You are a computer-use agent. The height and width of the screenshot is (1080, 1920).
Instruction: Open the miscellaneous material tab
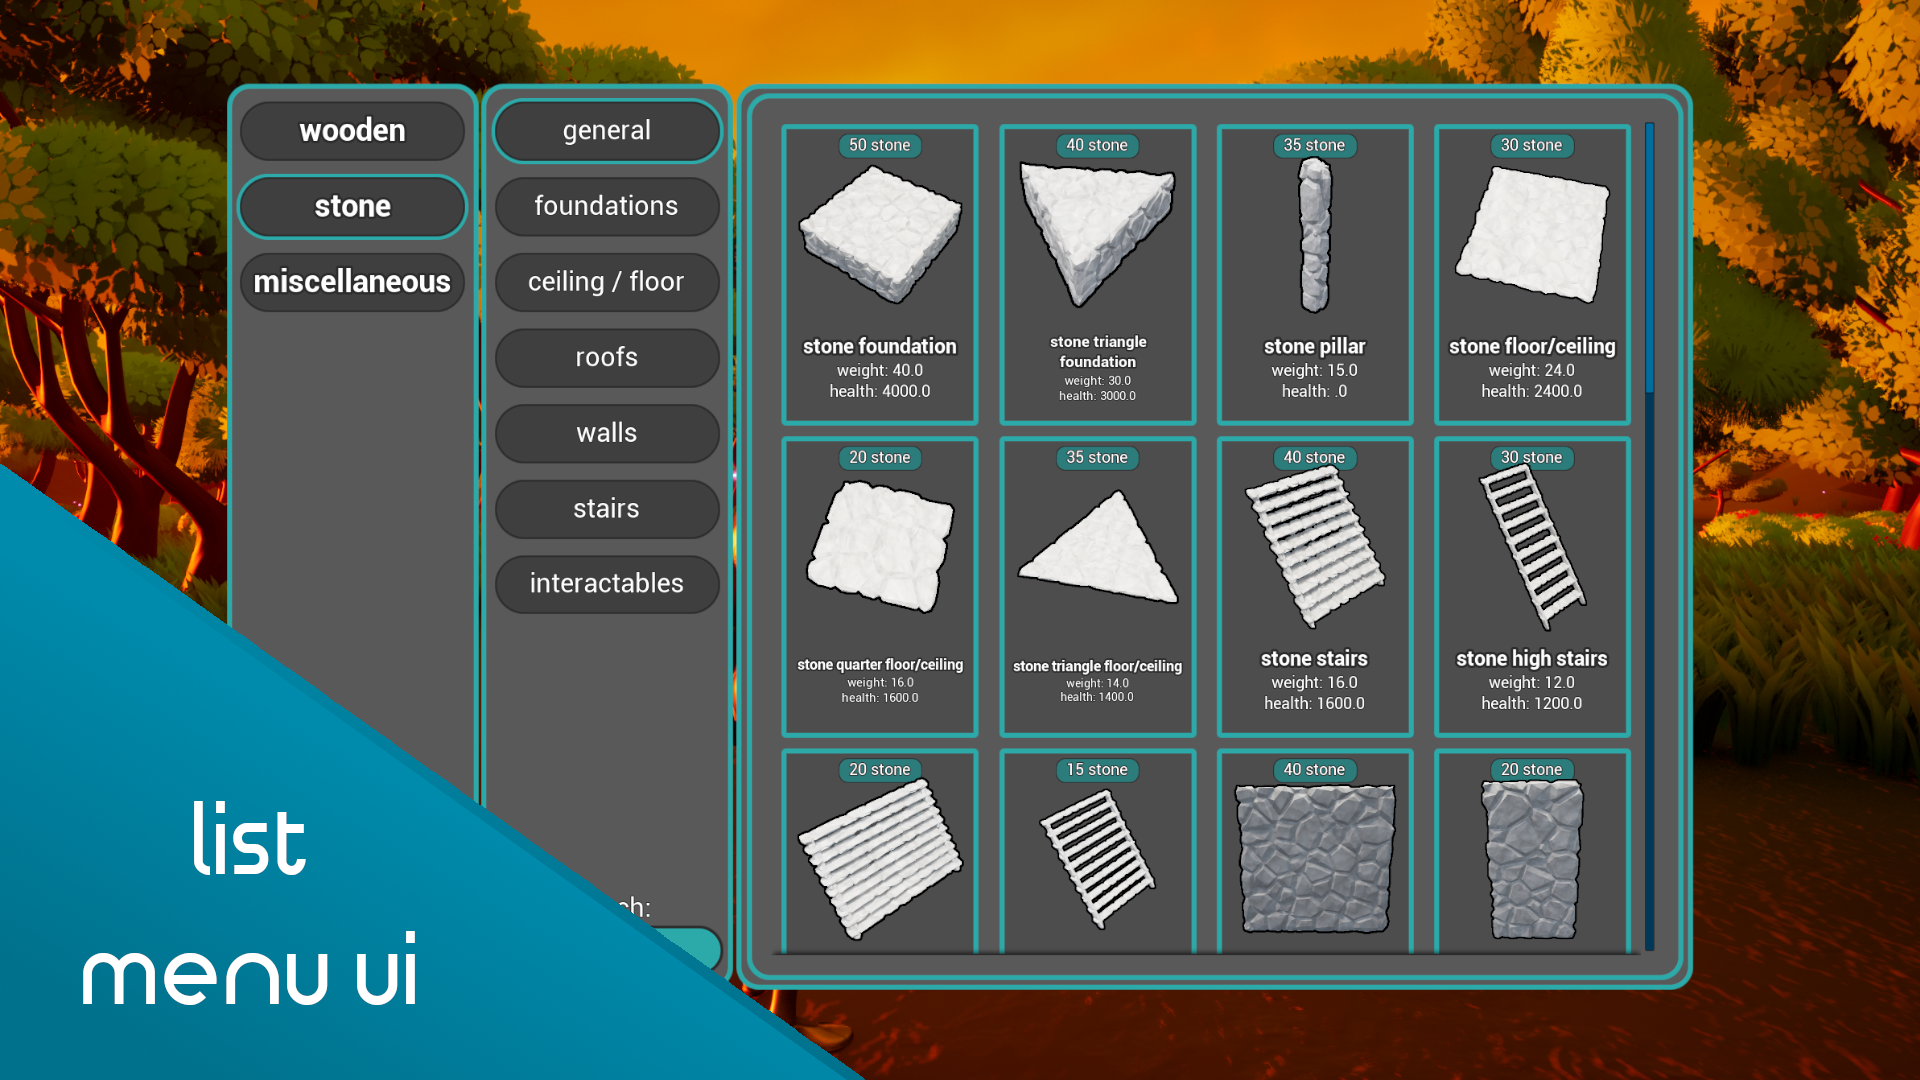(x=352, y=282)
